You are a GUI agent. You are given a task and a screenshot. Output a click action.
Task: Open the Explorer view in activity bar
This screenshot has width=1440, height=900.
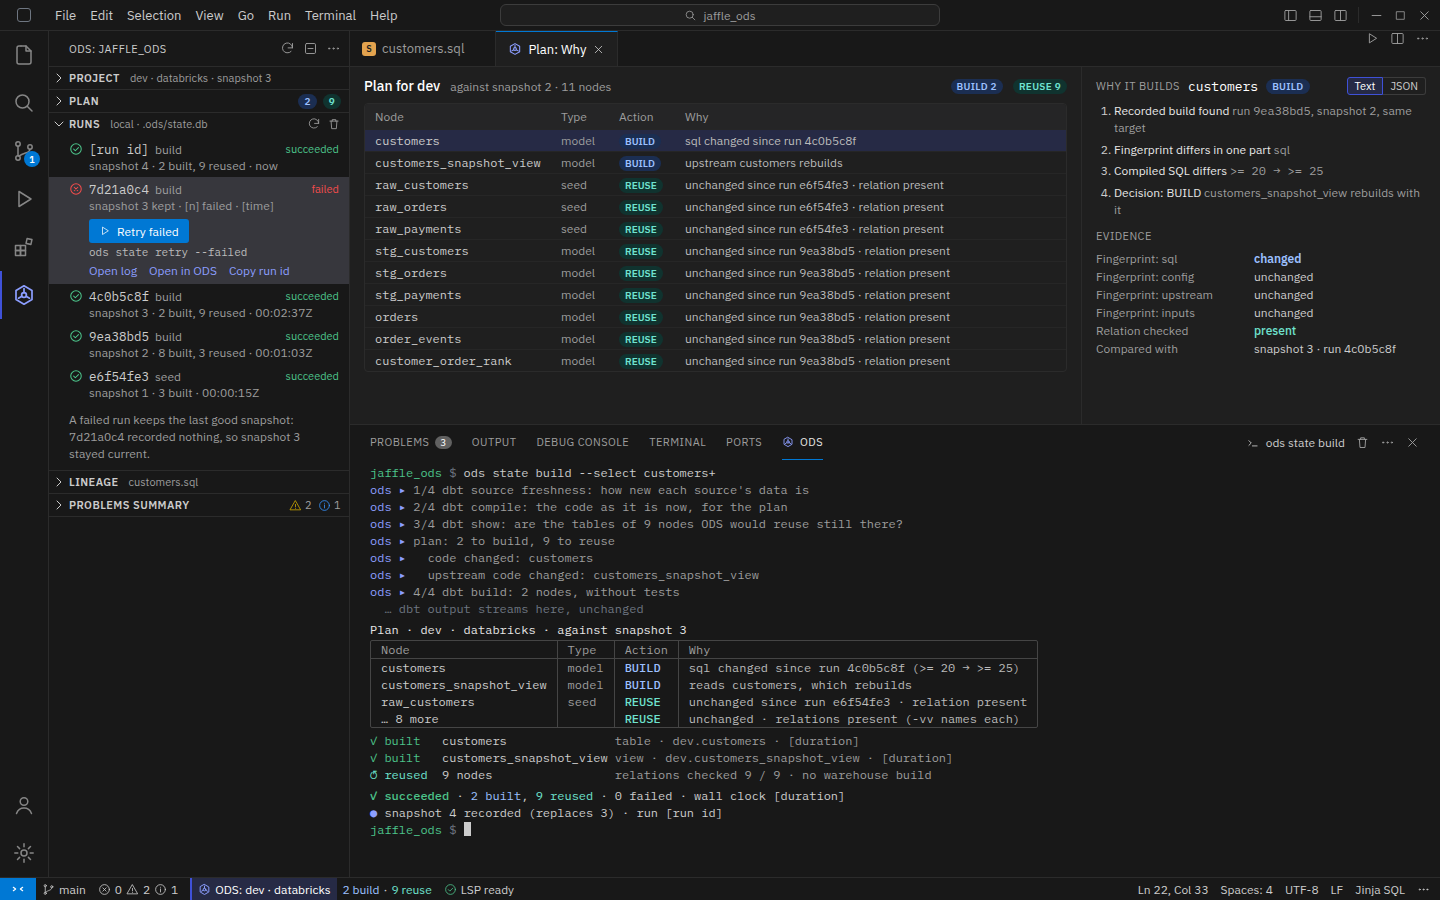click(x=24, y=55)
